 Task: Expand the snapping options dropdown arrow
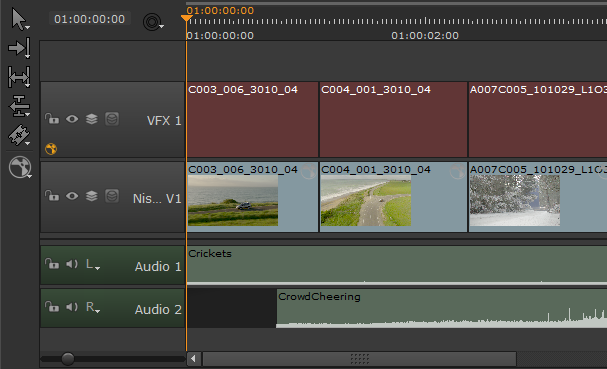point(161,26)
